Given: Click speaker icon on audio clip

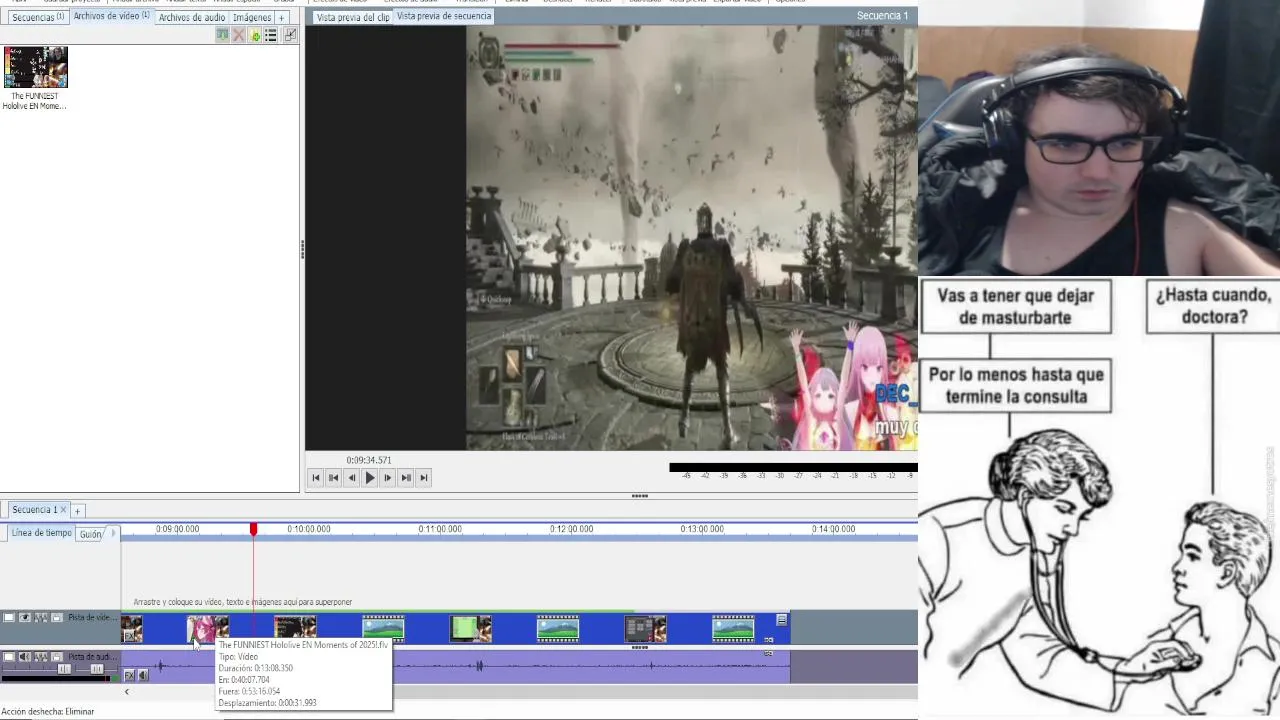Looking at the screenshot, I should coord(143,675).
